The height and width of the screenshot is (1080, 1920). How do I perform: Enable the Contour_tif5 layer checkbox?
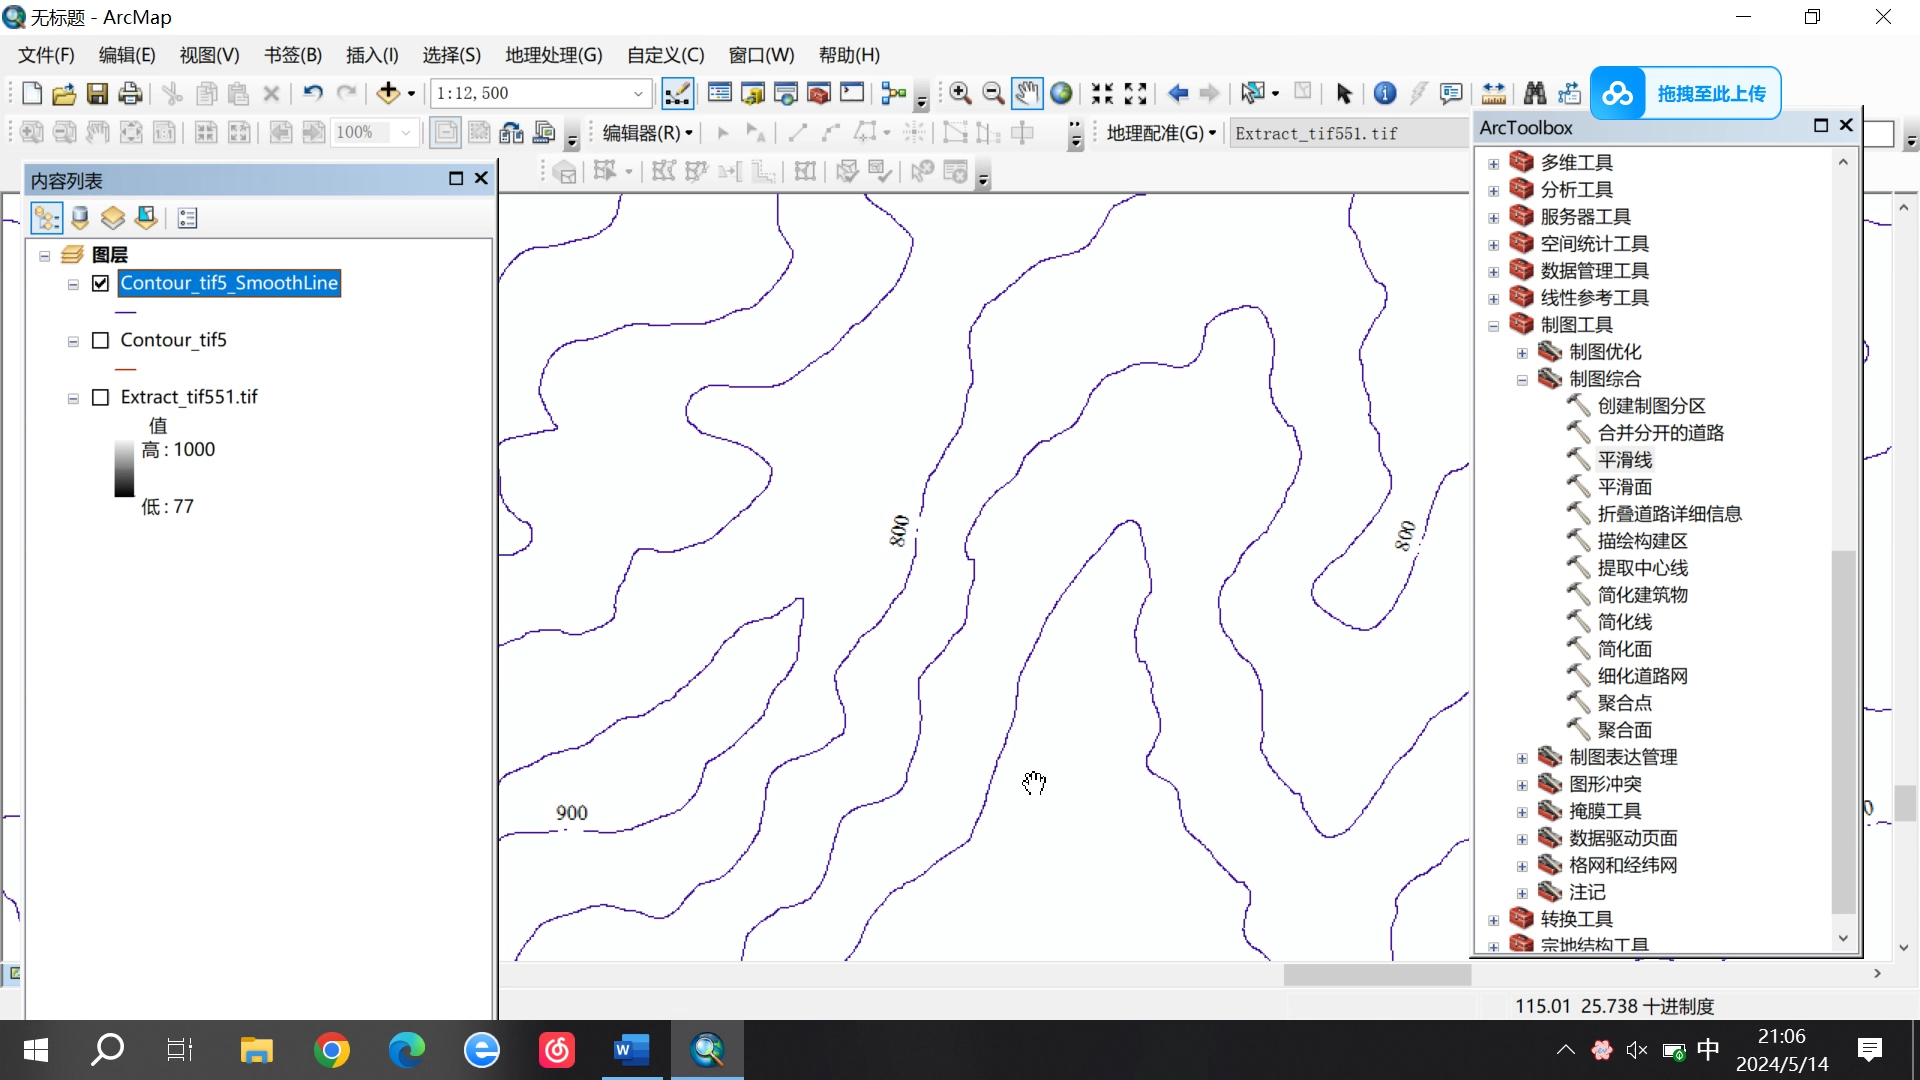[100, 340]
